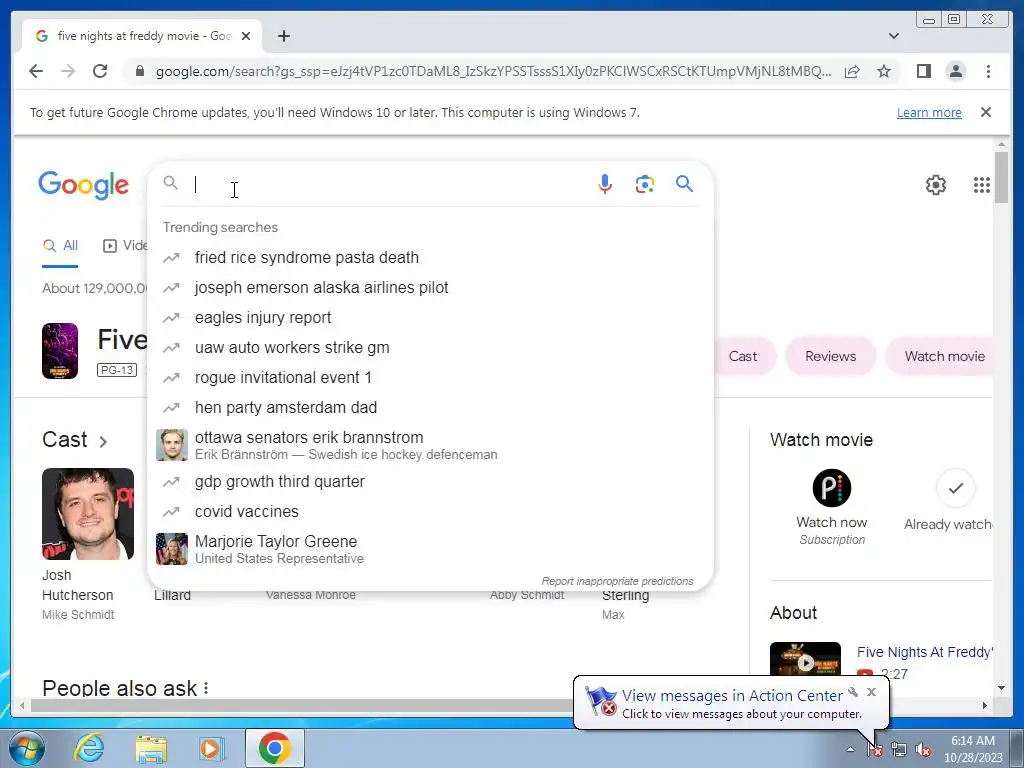1024x768 pixels.
Task: Open Google quick settings gear
Action: click(x=936, y=185)
